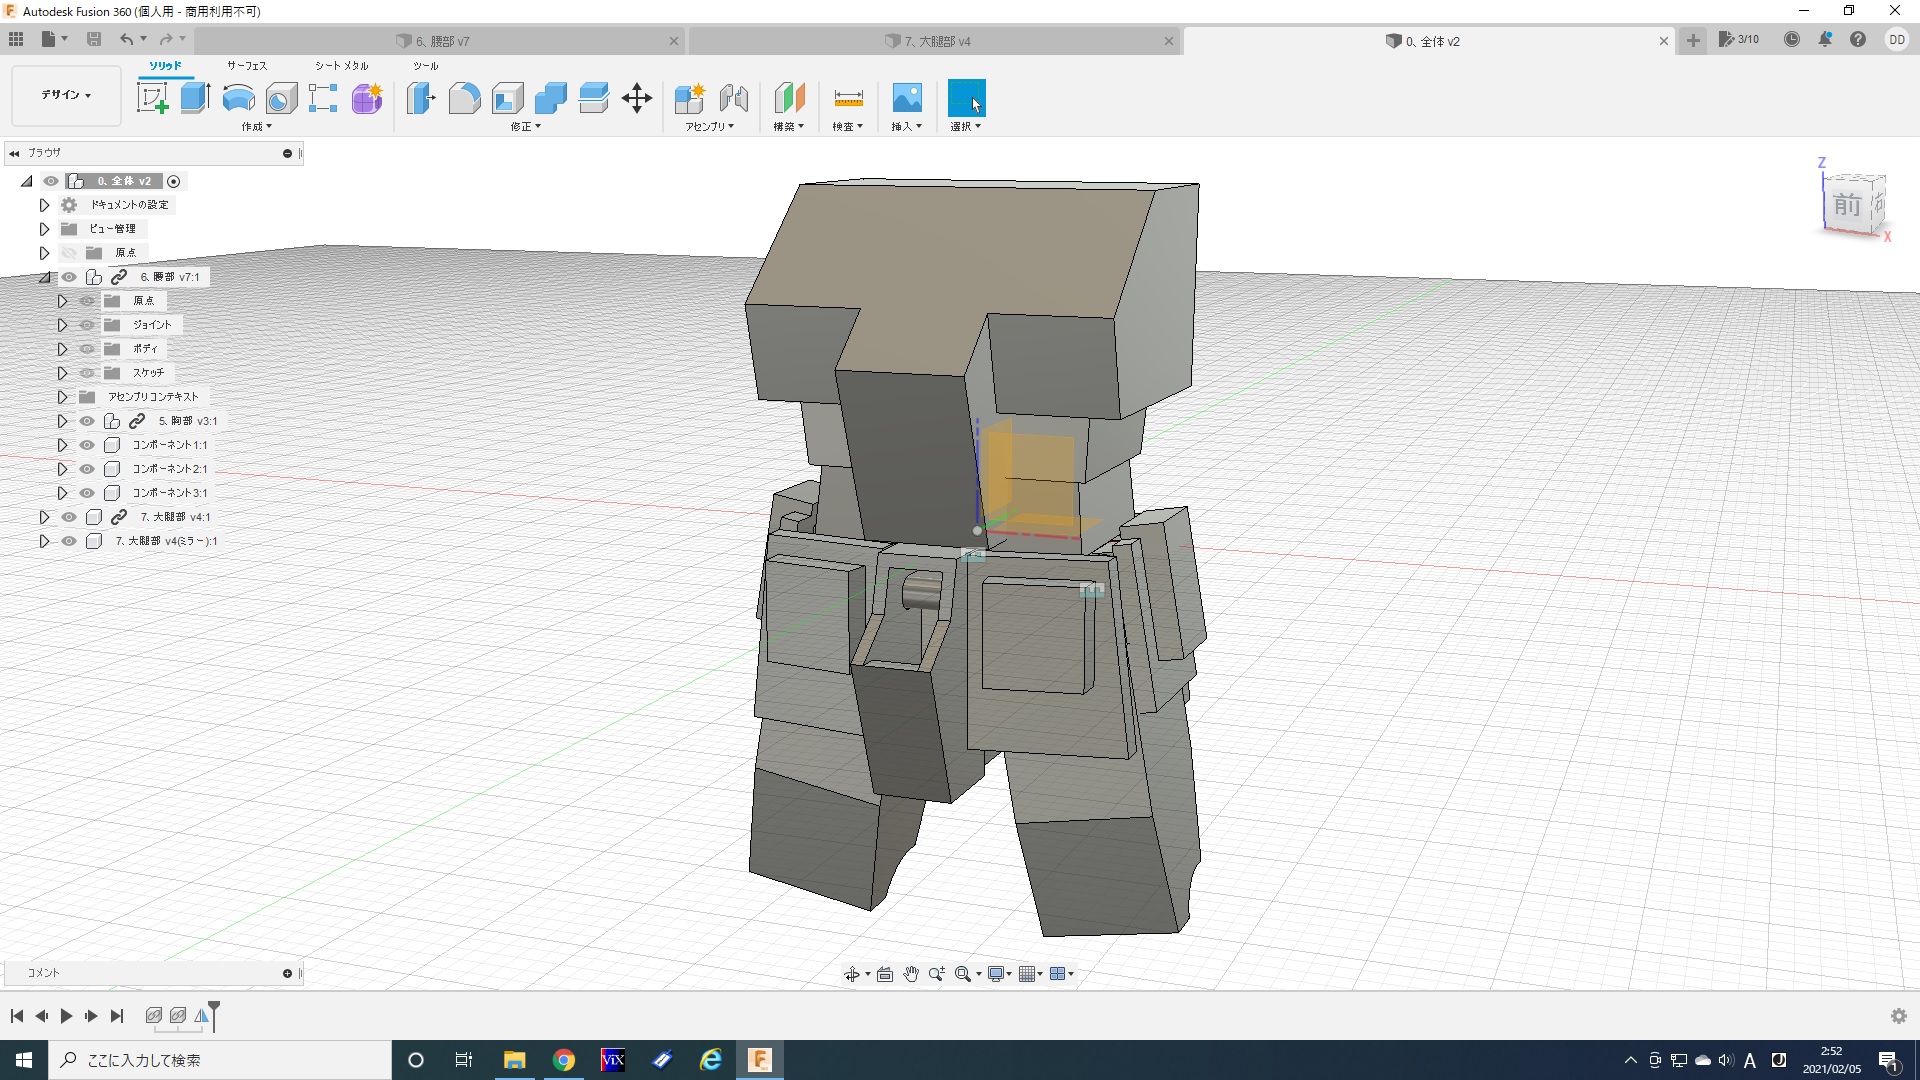Open the Measure tool under 検査
1920x1080 pixels.
click(847, 98)
